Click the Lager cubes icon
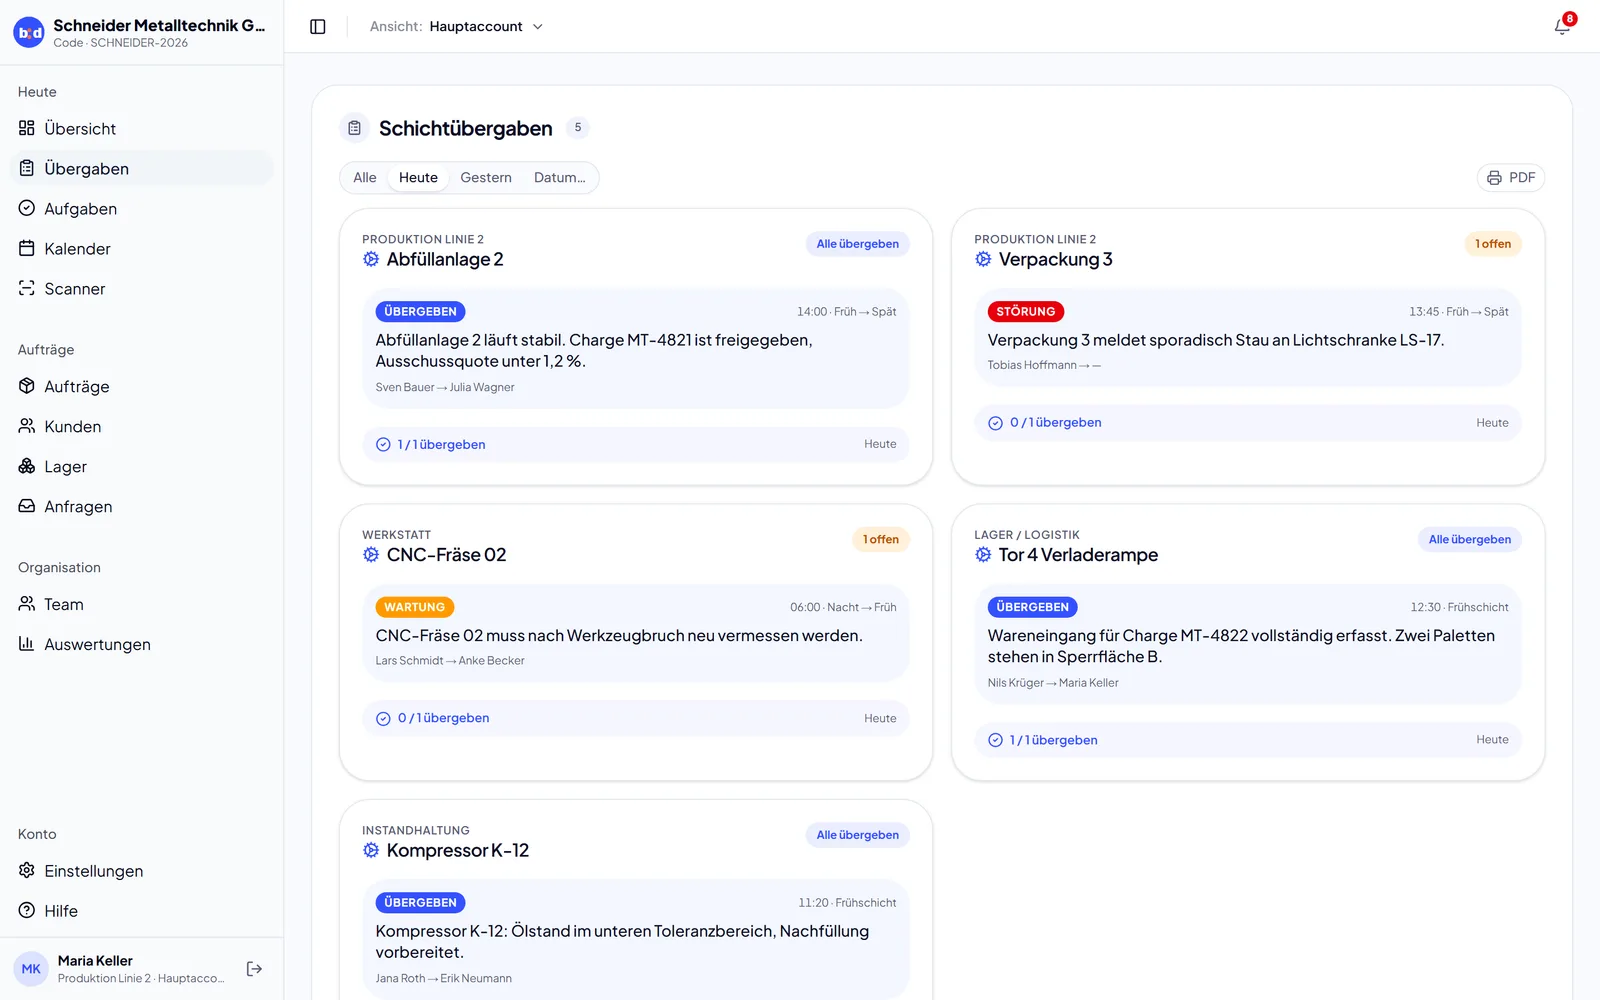The height and width of the screenshot is (1000, 1600). [27, 466]
